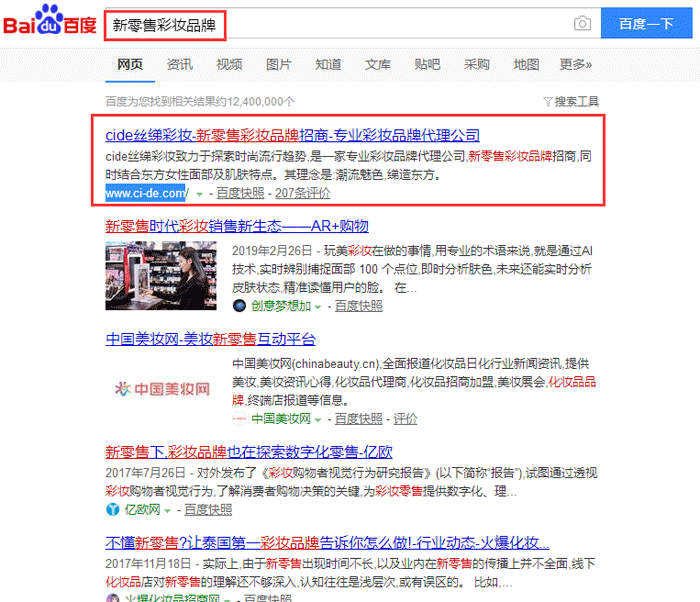
Task: Click the 火爆化妆品招商网 source favicon
Action: (113, 598)
